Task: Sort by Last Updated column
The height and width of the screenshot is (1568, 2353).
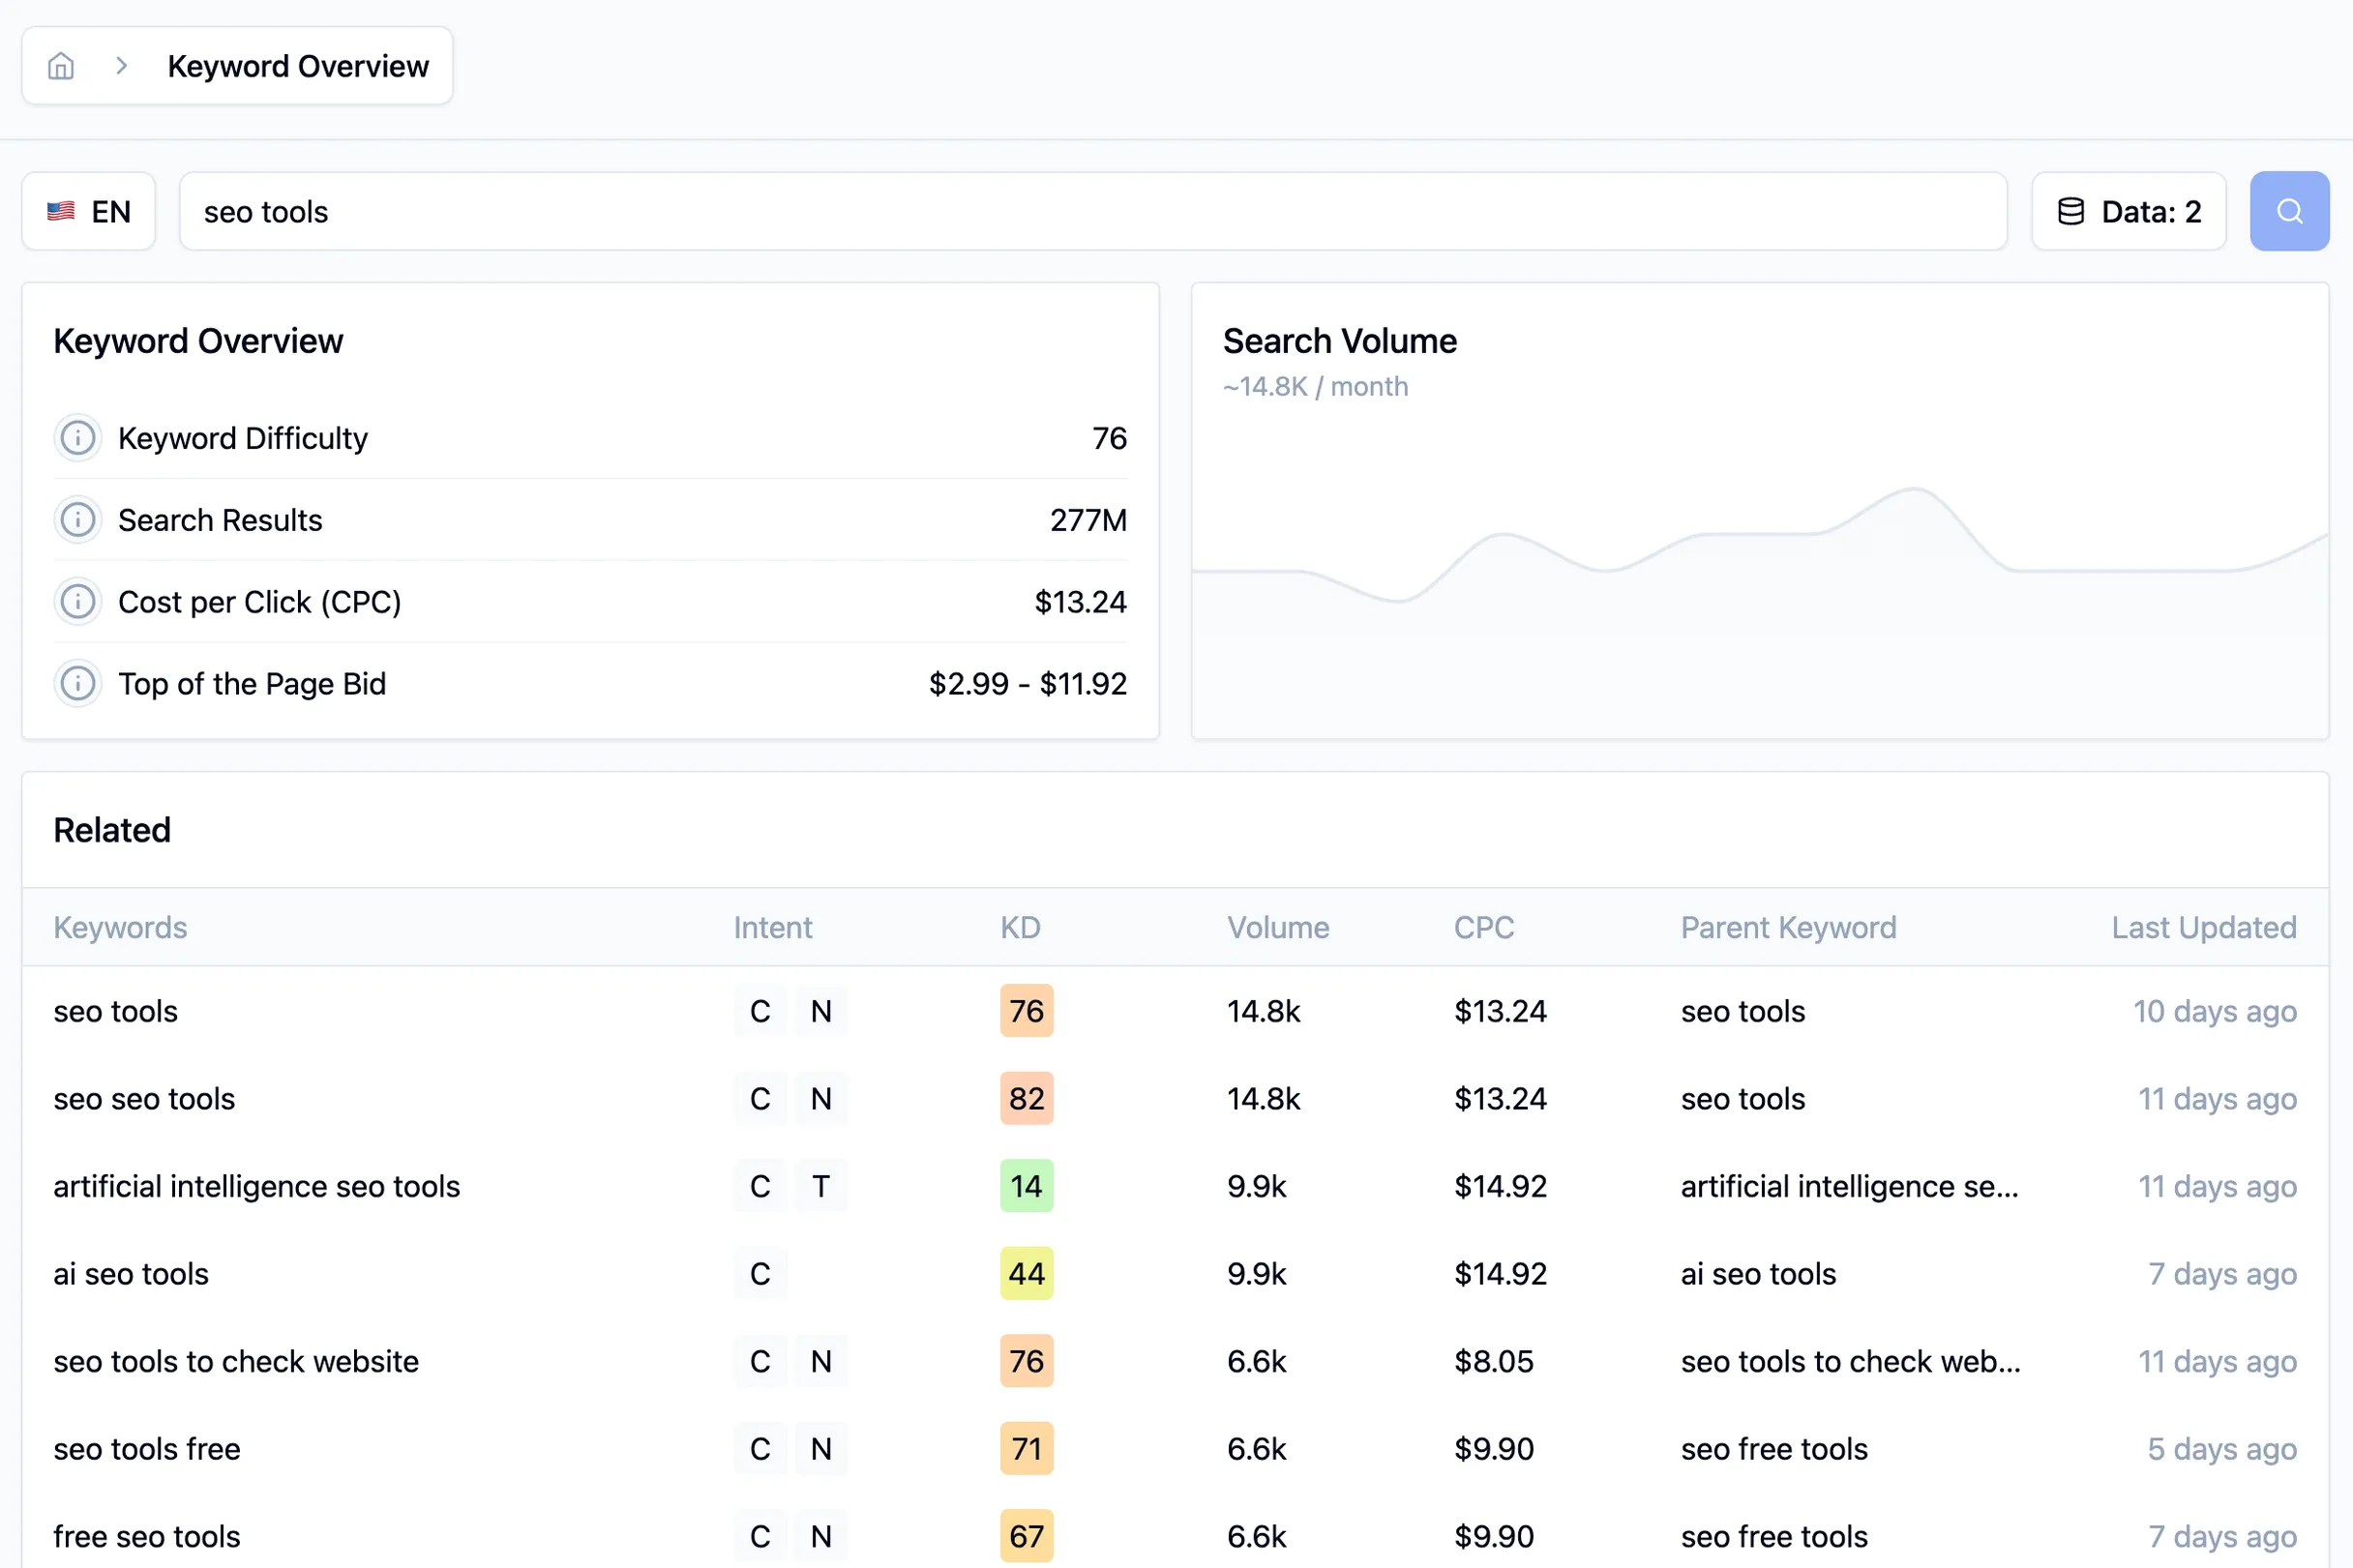Action: (x=2204, y=928)
